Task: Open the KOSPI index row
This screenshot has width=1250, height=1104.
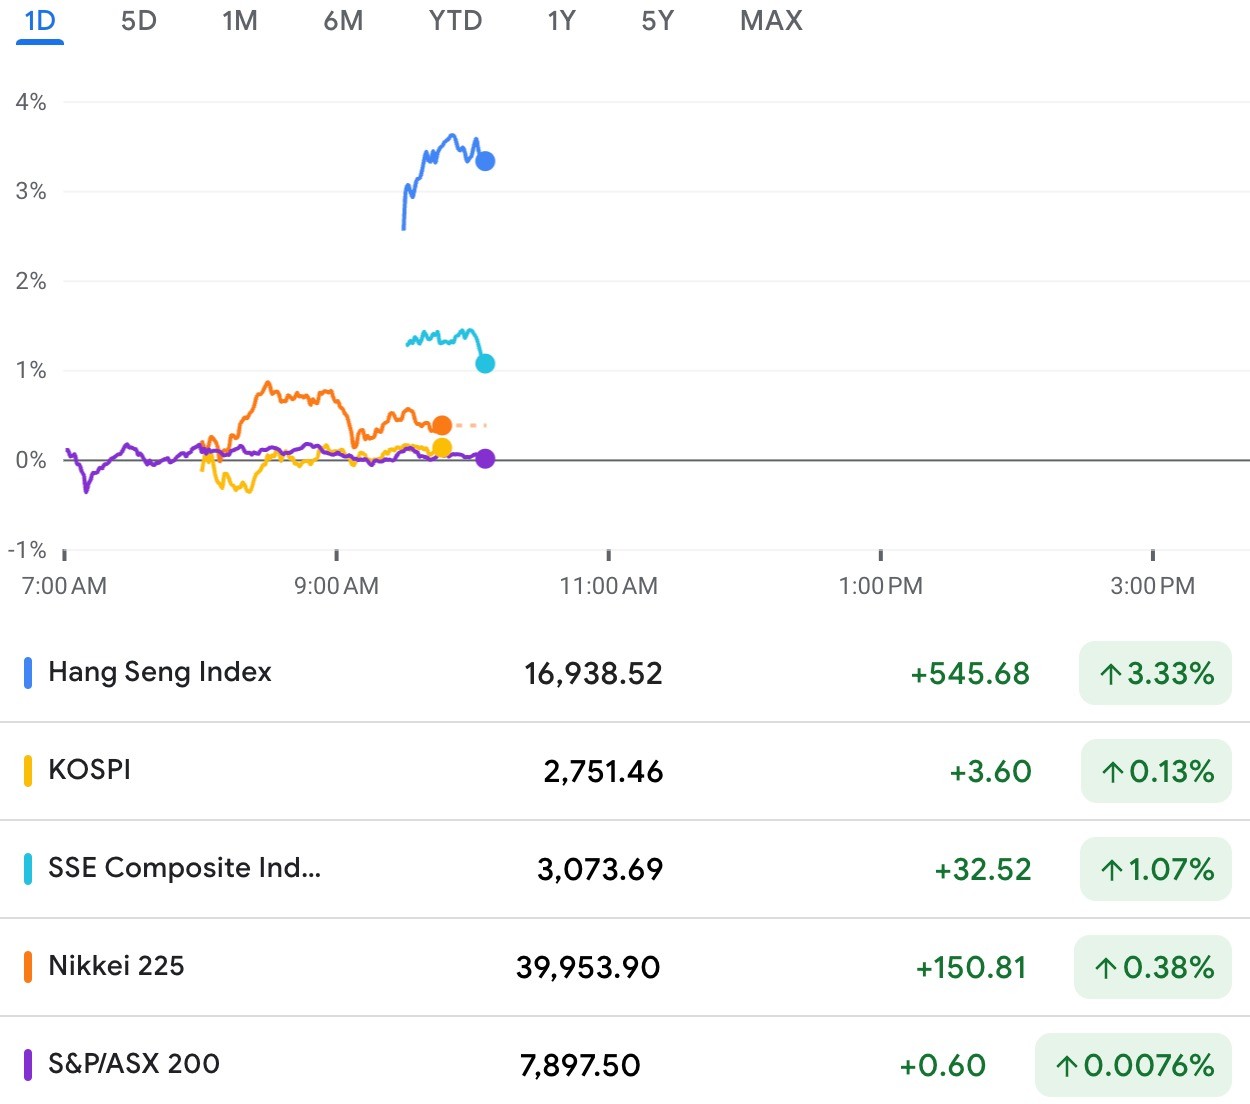Action: click(625, 771)
